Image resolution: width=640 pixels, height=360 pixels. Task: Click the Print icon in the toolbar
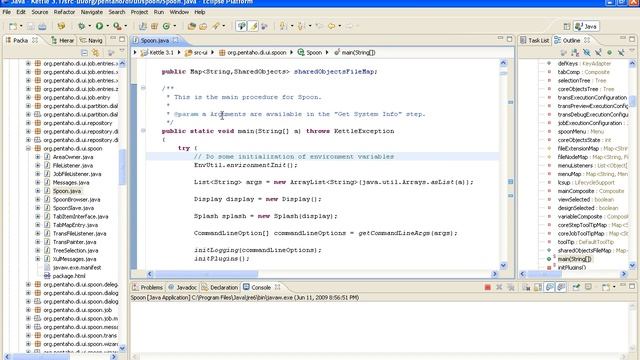42,27
